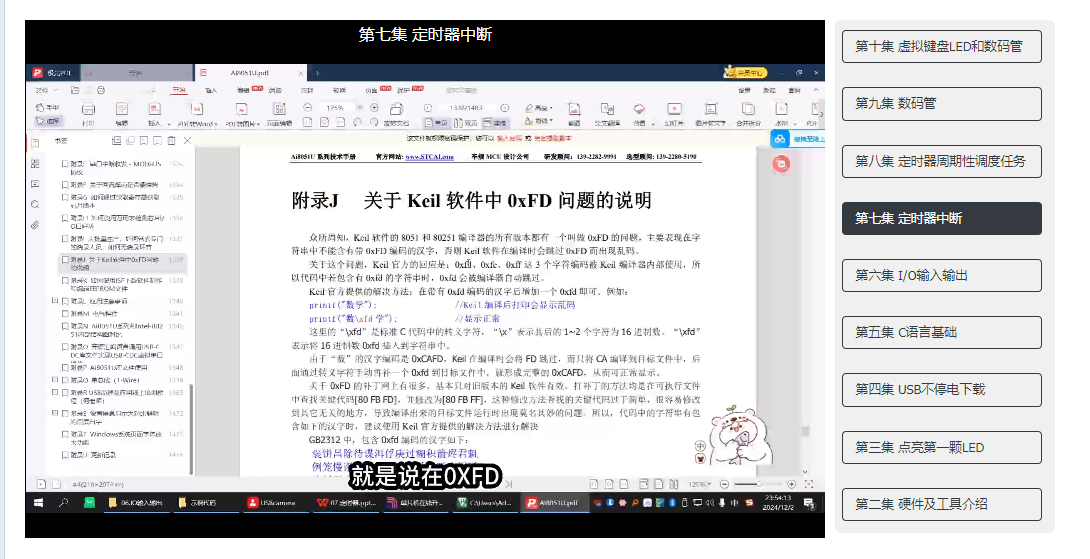Image resolution: width=1090 pixels, height=559 pixels.
Task: Open episode 第十集 虚拟键盘LED和数码管
Action: [941, 47]
